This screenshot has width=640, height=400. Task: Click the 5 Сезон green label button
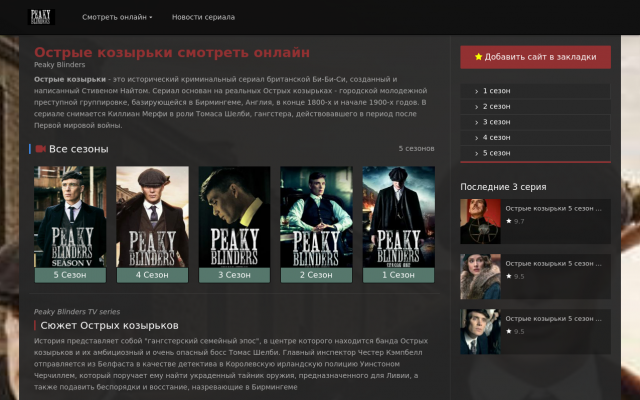(70, 275)
